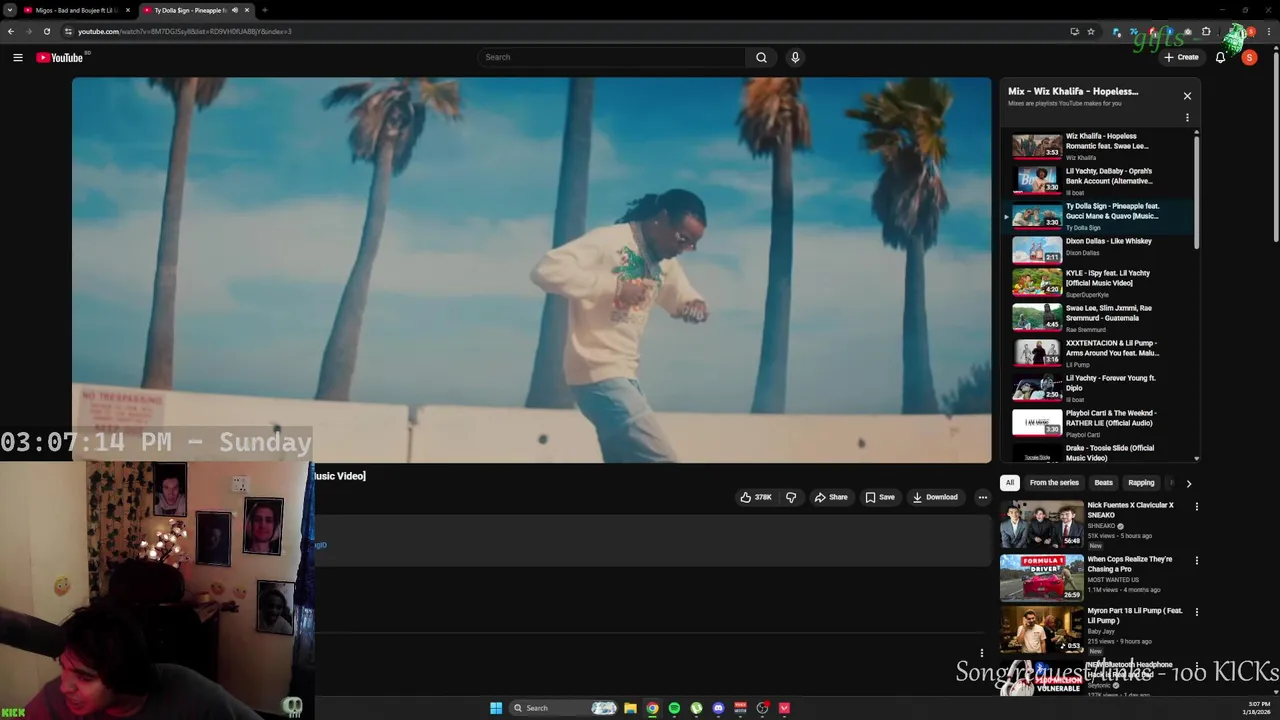Viewport: 1280px width, 720px height.
Task: Play Playboi Carti RATHER LIE from mix
Action: (1098, 423)
